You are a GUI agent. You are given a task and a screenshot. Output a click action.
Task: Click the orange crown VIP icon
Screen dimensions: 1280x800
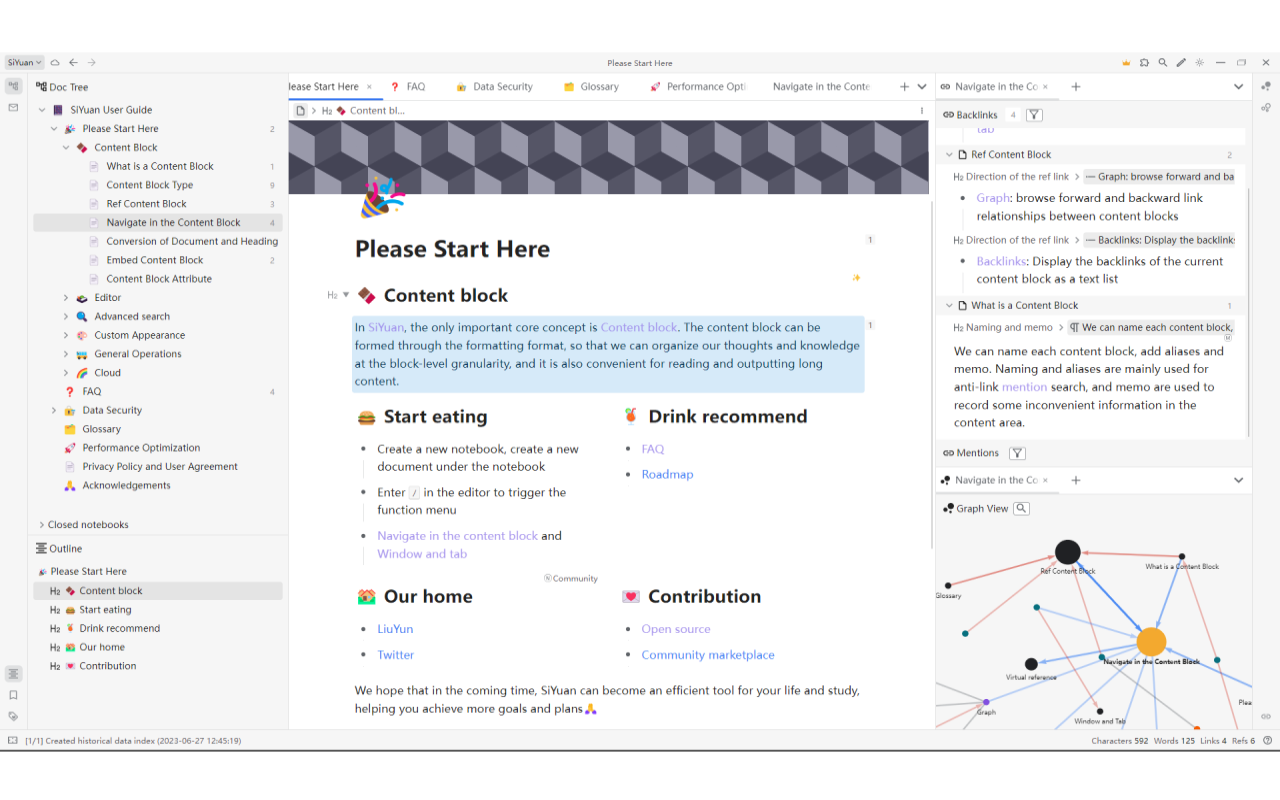pyautogui.click(x=1126, y=62)
